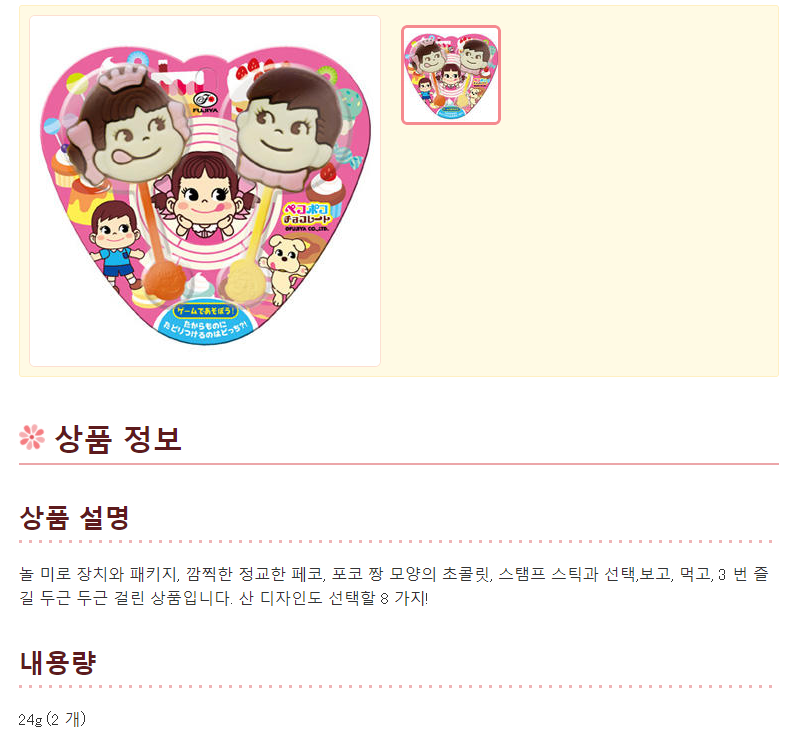
Task: Click the 내용량 subheading
Action: 58,662
